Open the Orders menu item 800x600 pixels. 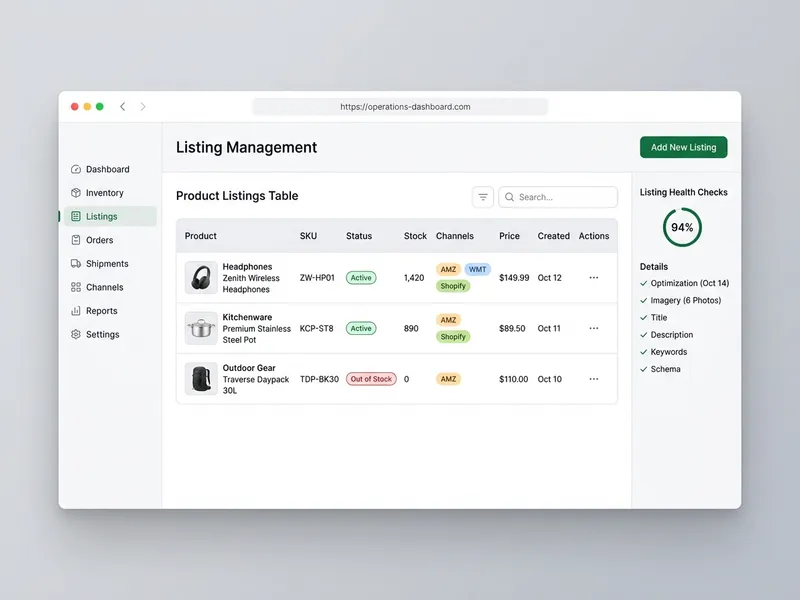[x=108, y=240]
